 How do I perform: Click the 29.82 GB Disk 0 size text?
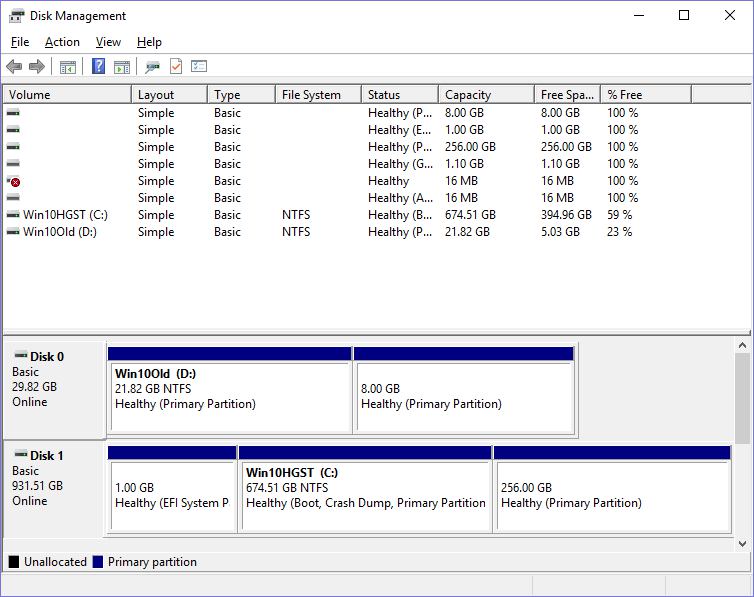click(x=35, y=387)
